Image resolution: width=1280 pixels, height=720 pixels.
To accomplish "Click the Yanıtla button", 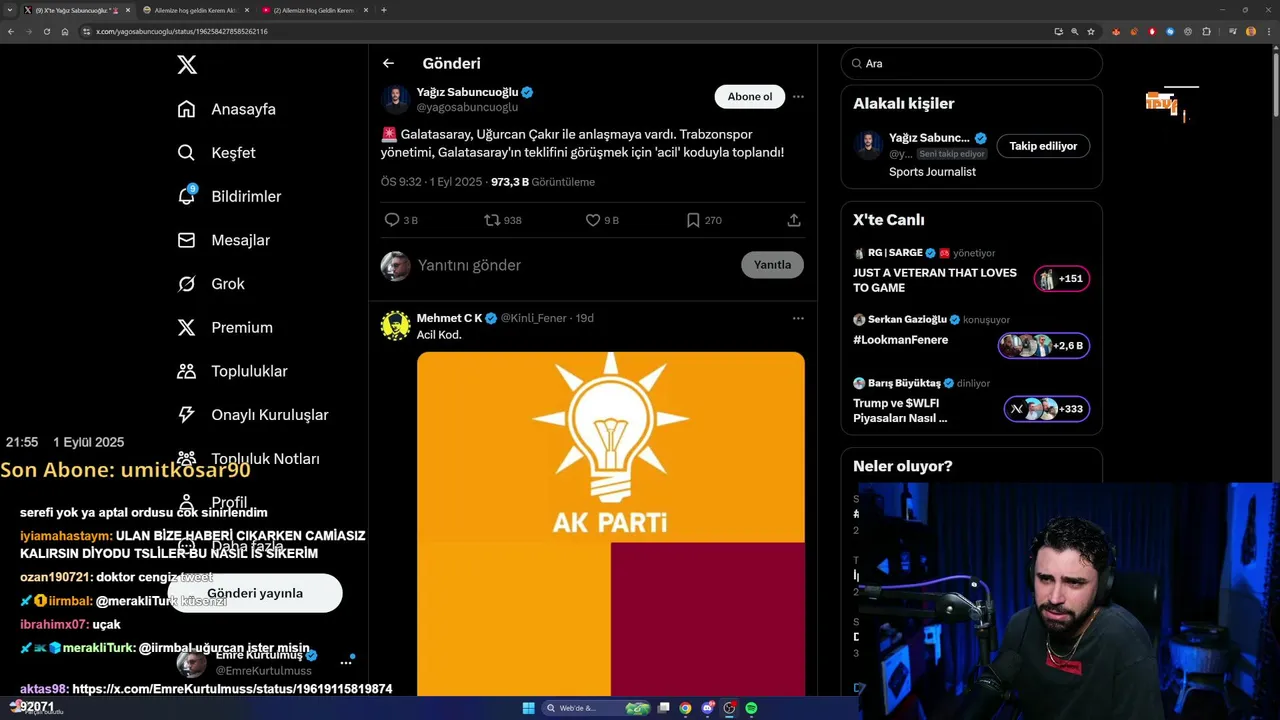I will 772,265.
